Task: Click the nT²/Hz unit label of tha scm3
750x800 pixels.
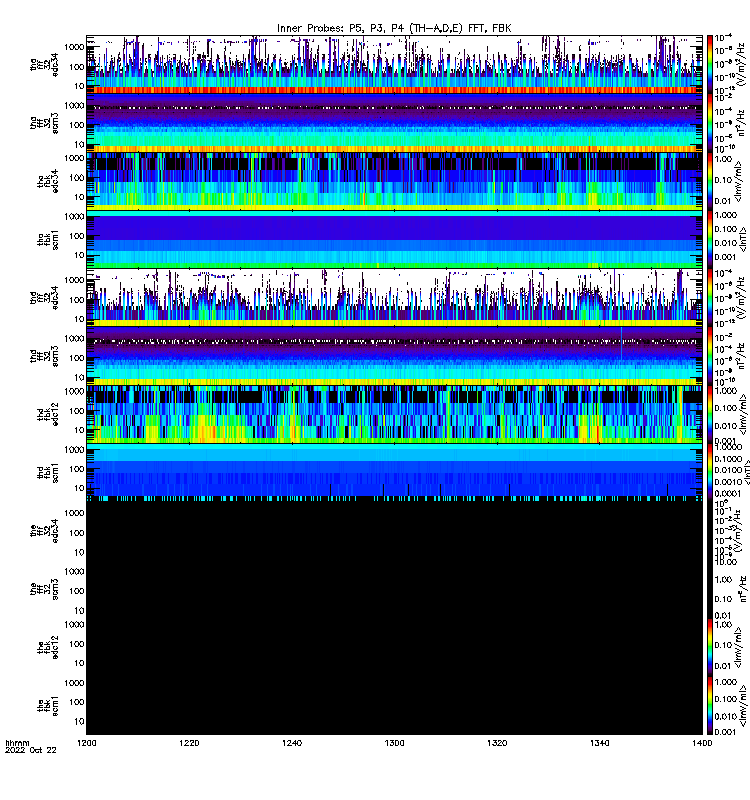Action: [741, 123]
